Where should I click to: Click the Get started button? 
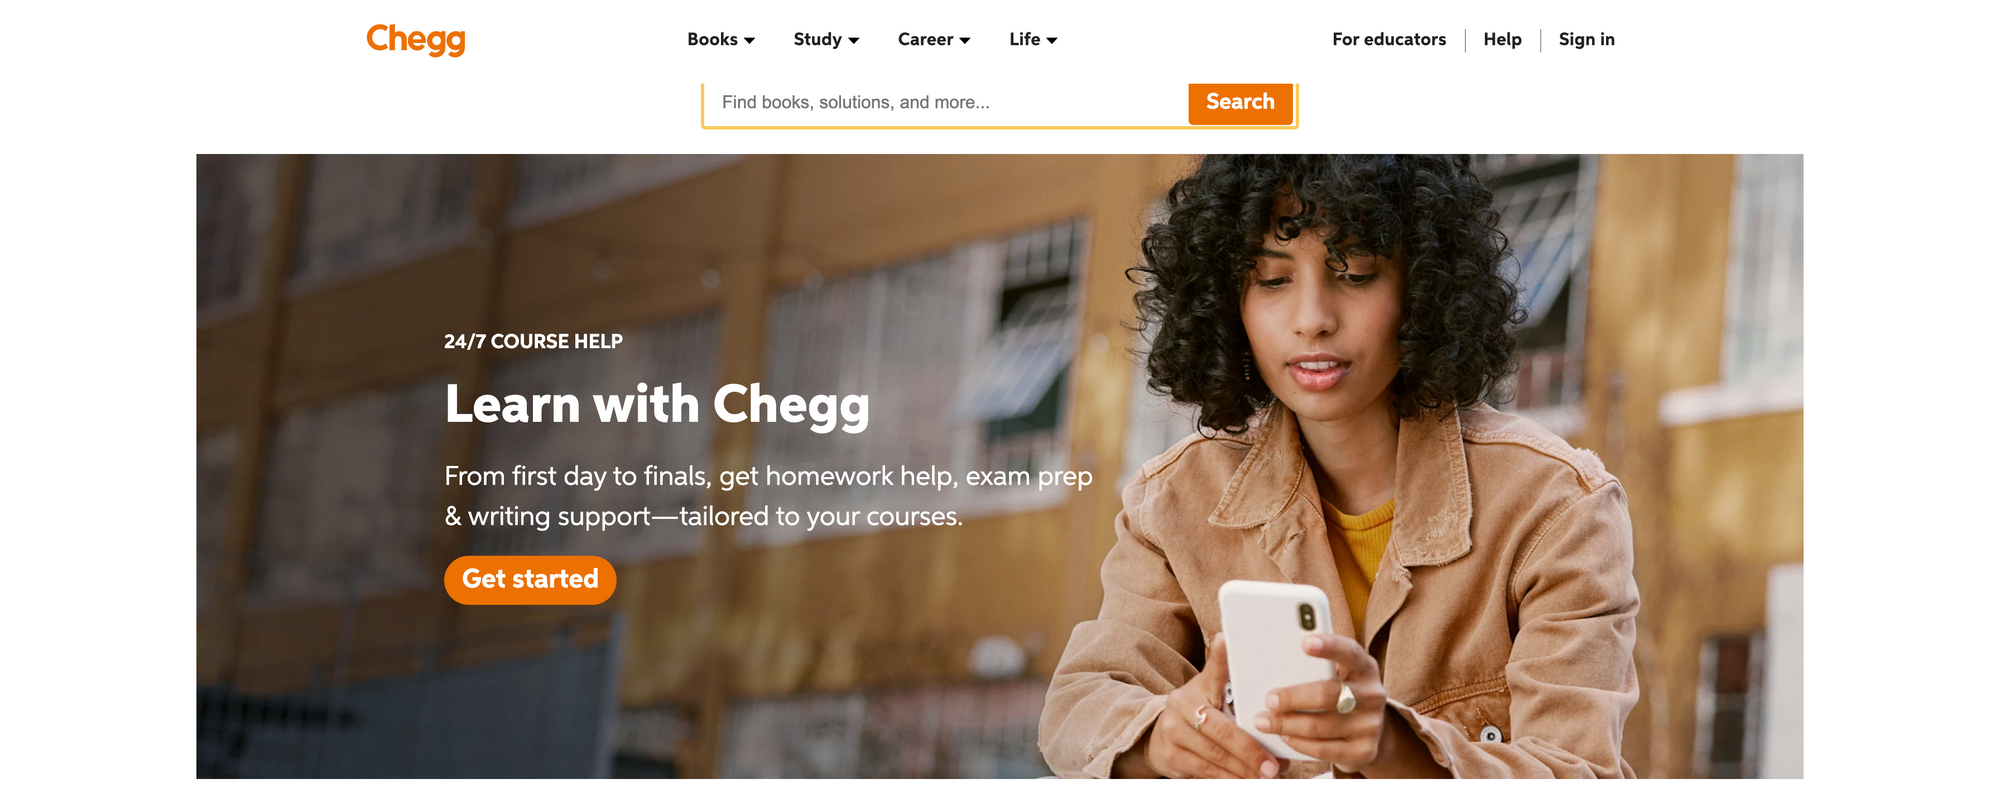530,580
